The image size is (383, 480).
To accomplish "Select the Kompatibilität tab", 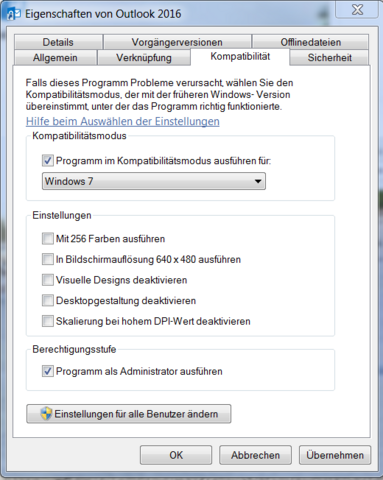I will click(x=240, y=56).
